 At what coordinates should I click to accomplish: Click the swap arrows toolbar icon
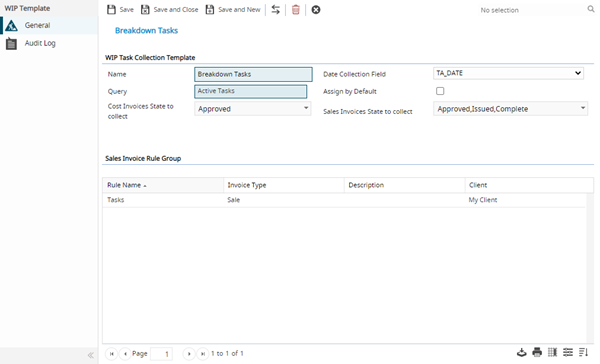(276, 10)
